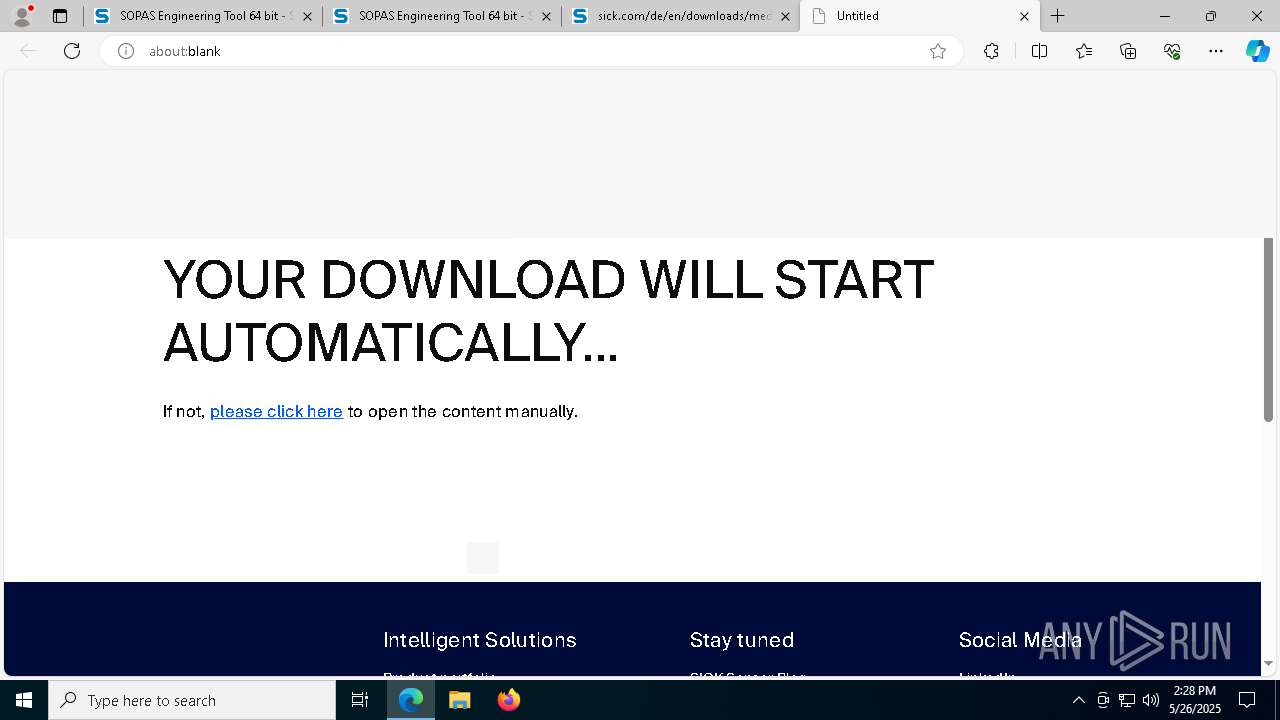Open the Copilot sidebar icon
This screenshot has height=720, width=1280.
(x=1257, y=51)
